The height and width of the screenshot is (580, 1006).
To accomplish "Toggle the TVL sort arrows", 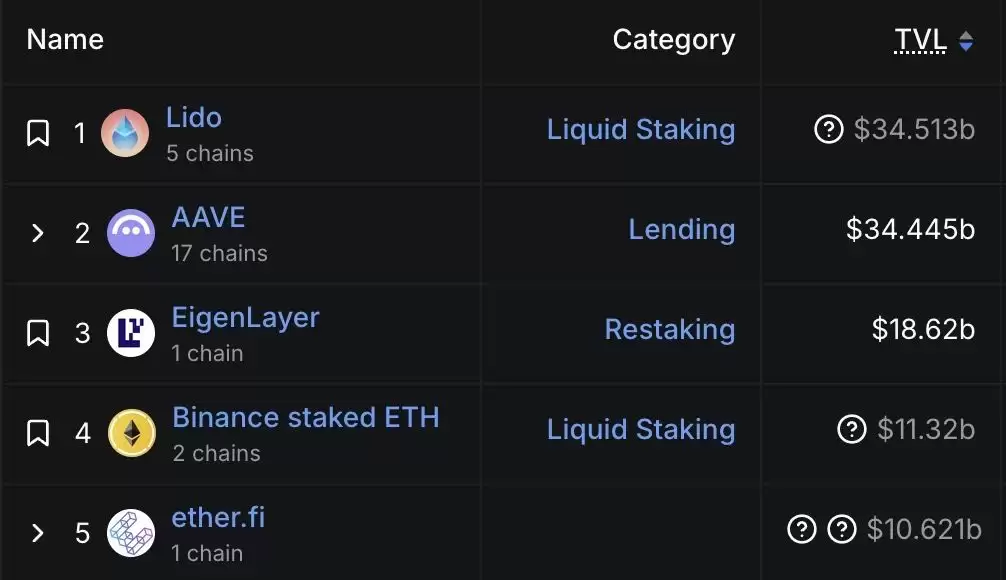I will 964,40.
